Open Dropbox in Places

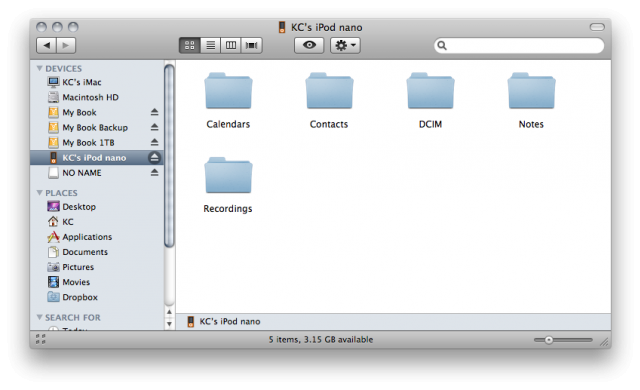(x=97, y=297)
